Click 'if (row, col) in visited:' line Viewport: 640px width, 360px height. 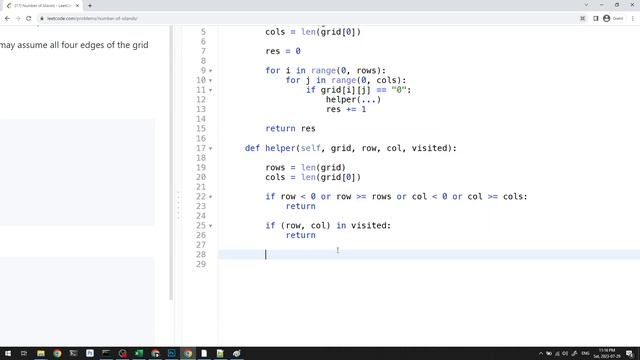tap(328, 225)
